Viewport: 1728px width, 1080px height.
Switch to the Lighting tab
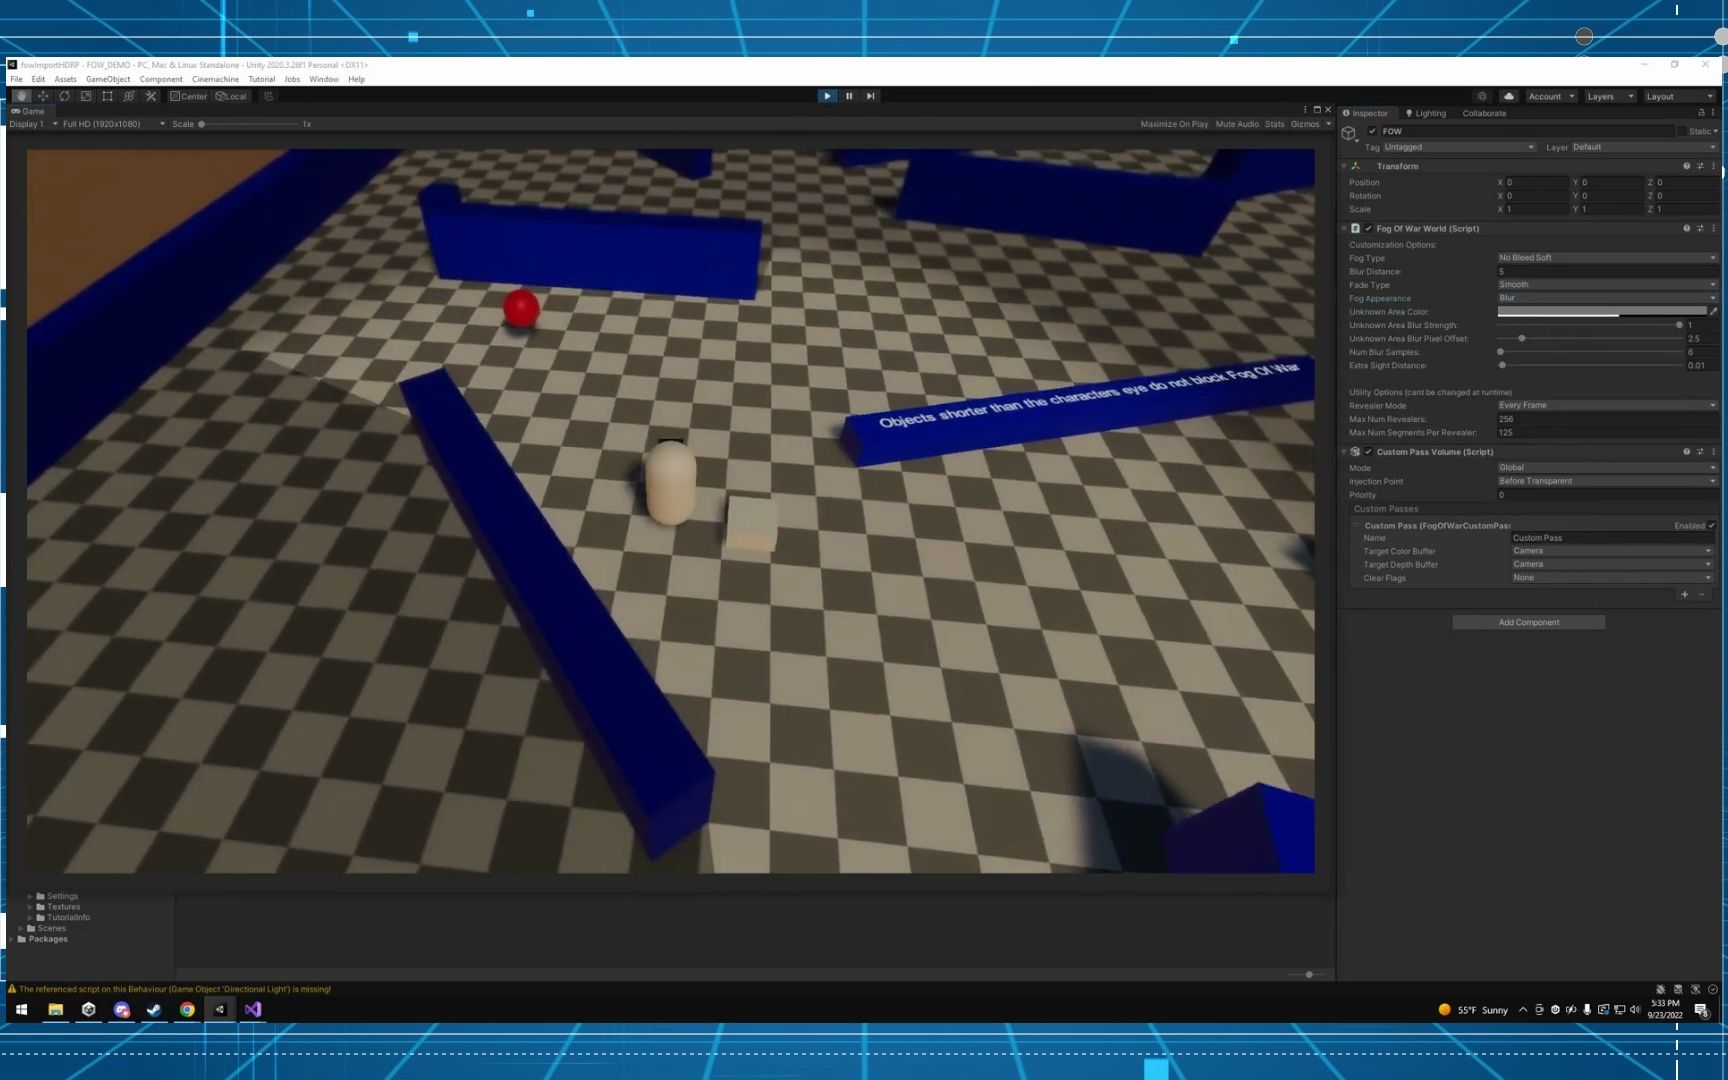[1426, 113]
